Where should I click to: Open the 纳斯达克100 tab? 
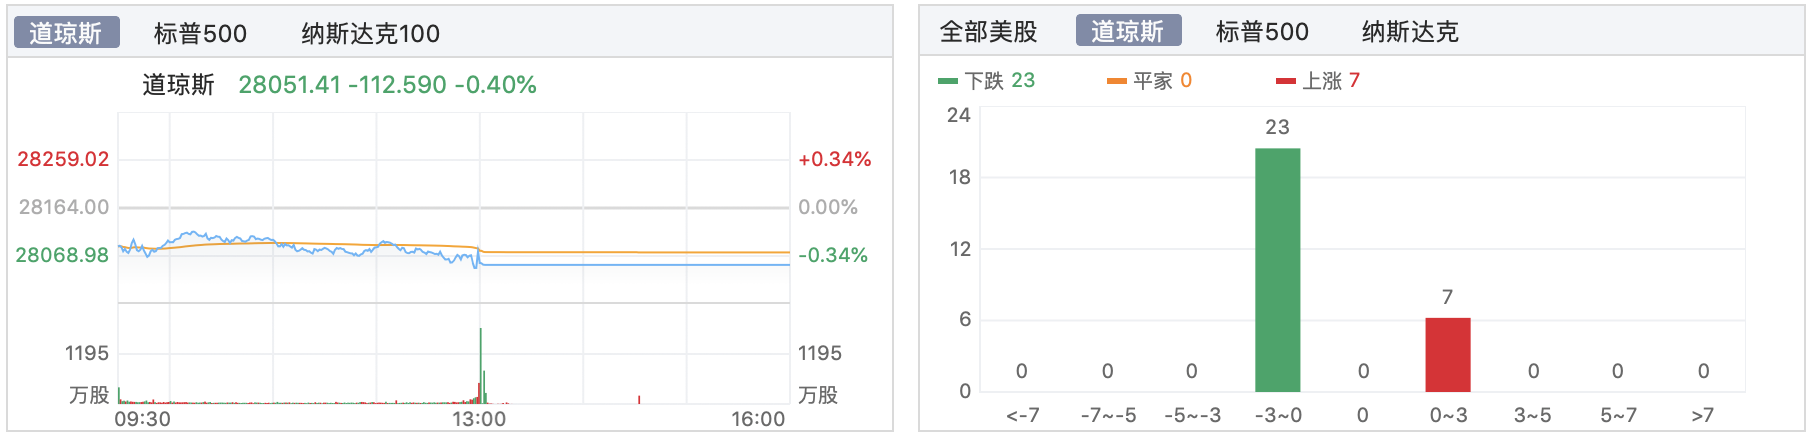pos(370,33)
